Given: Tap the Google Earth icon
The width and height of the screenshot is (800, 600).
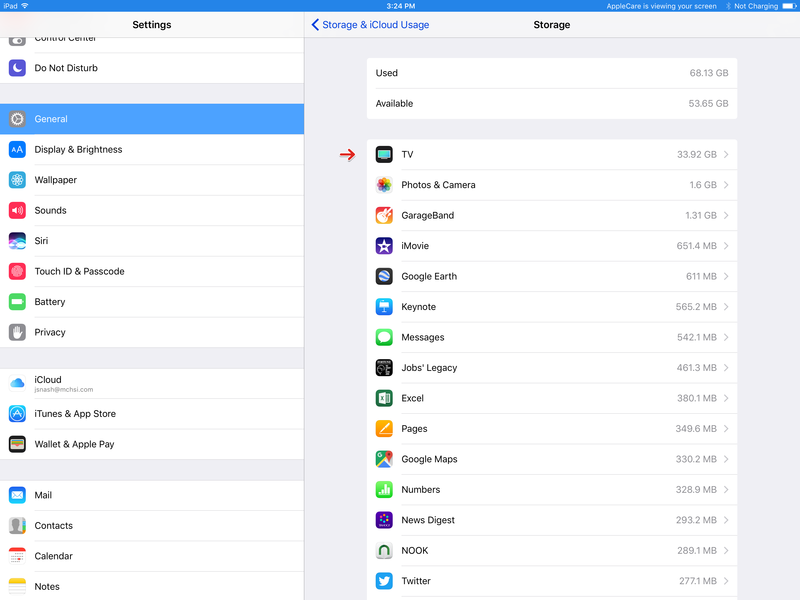Looking at the screenshot, I should click(x=384, y=276).
